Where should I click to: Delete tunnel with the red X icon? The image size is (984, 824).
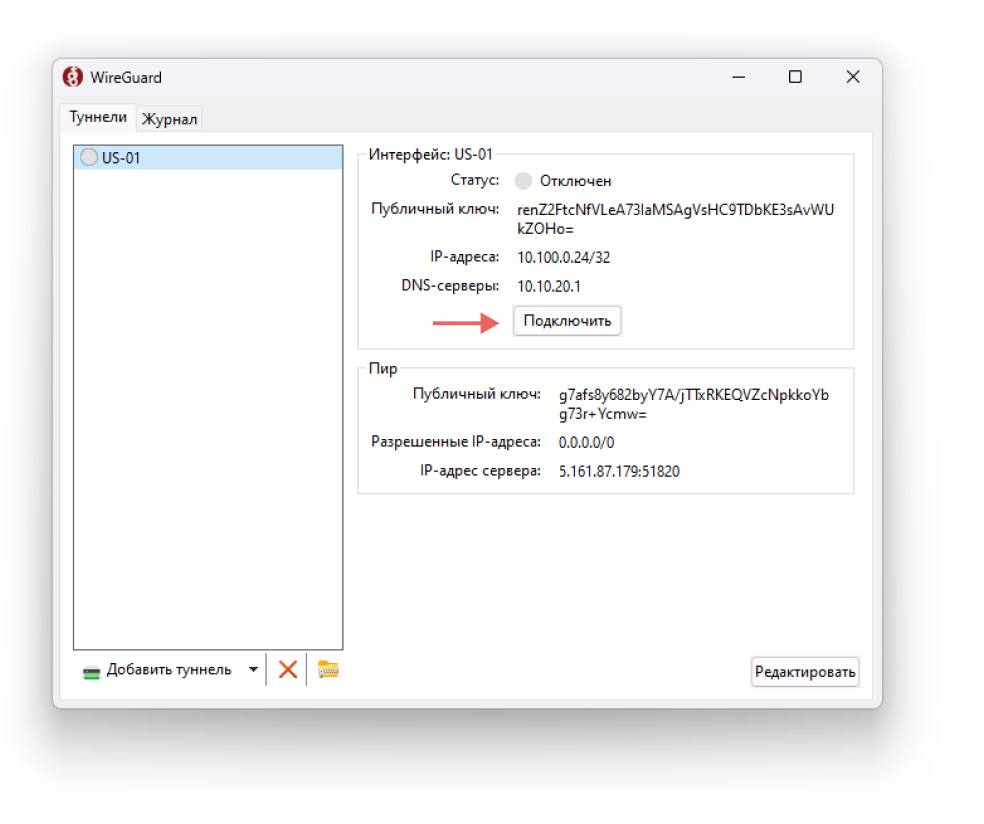click(287, 670)
